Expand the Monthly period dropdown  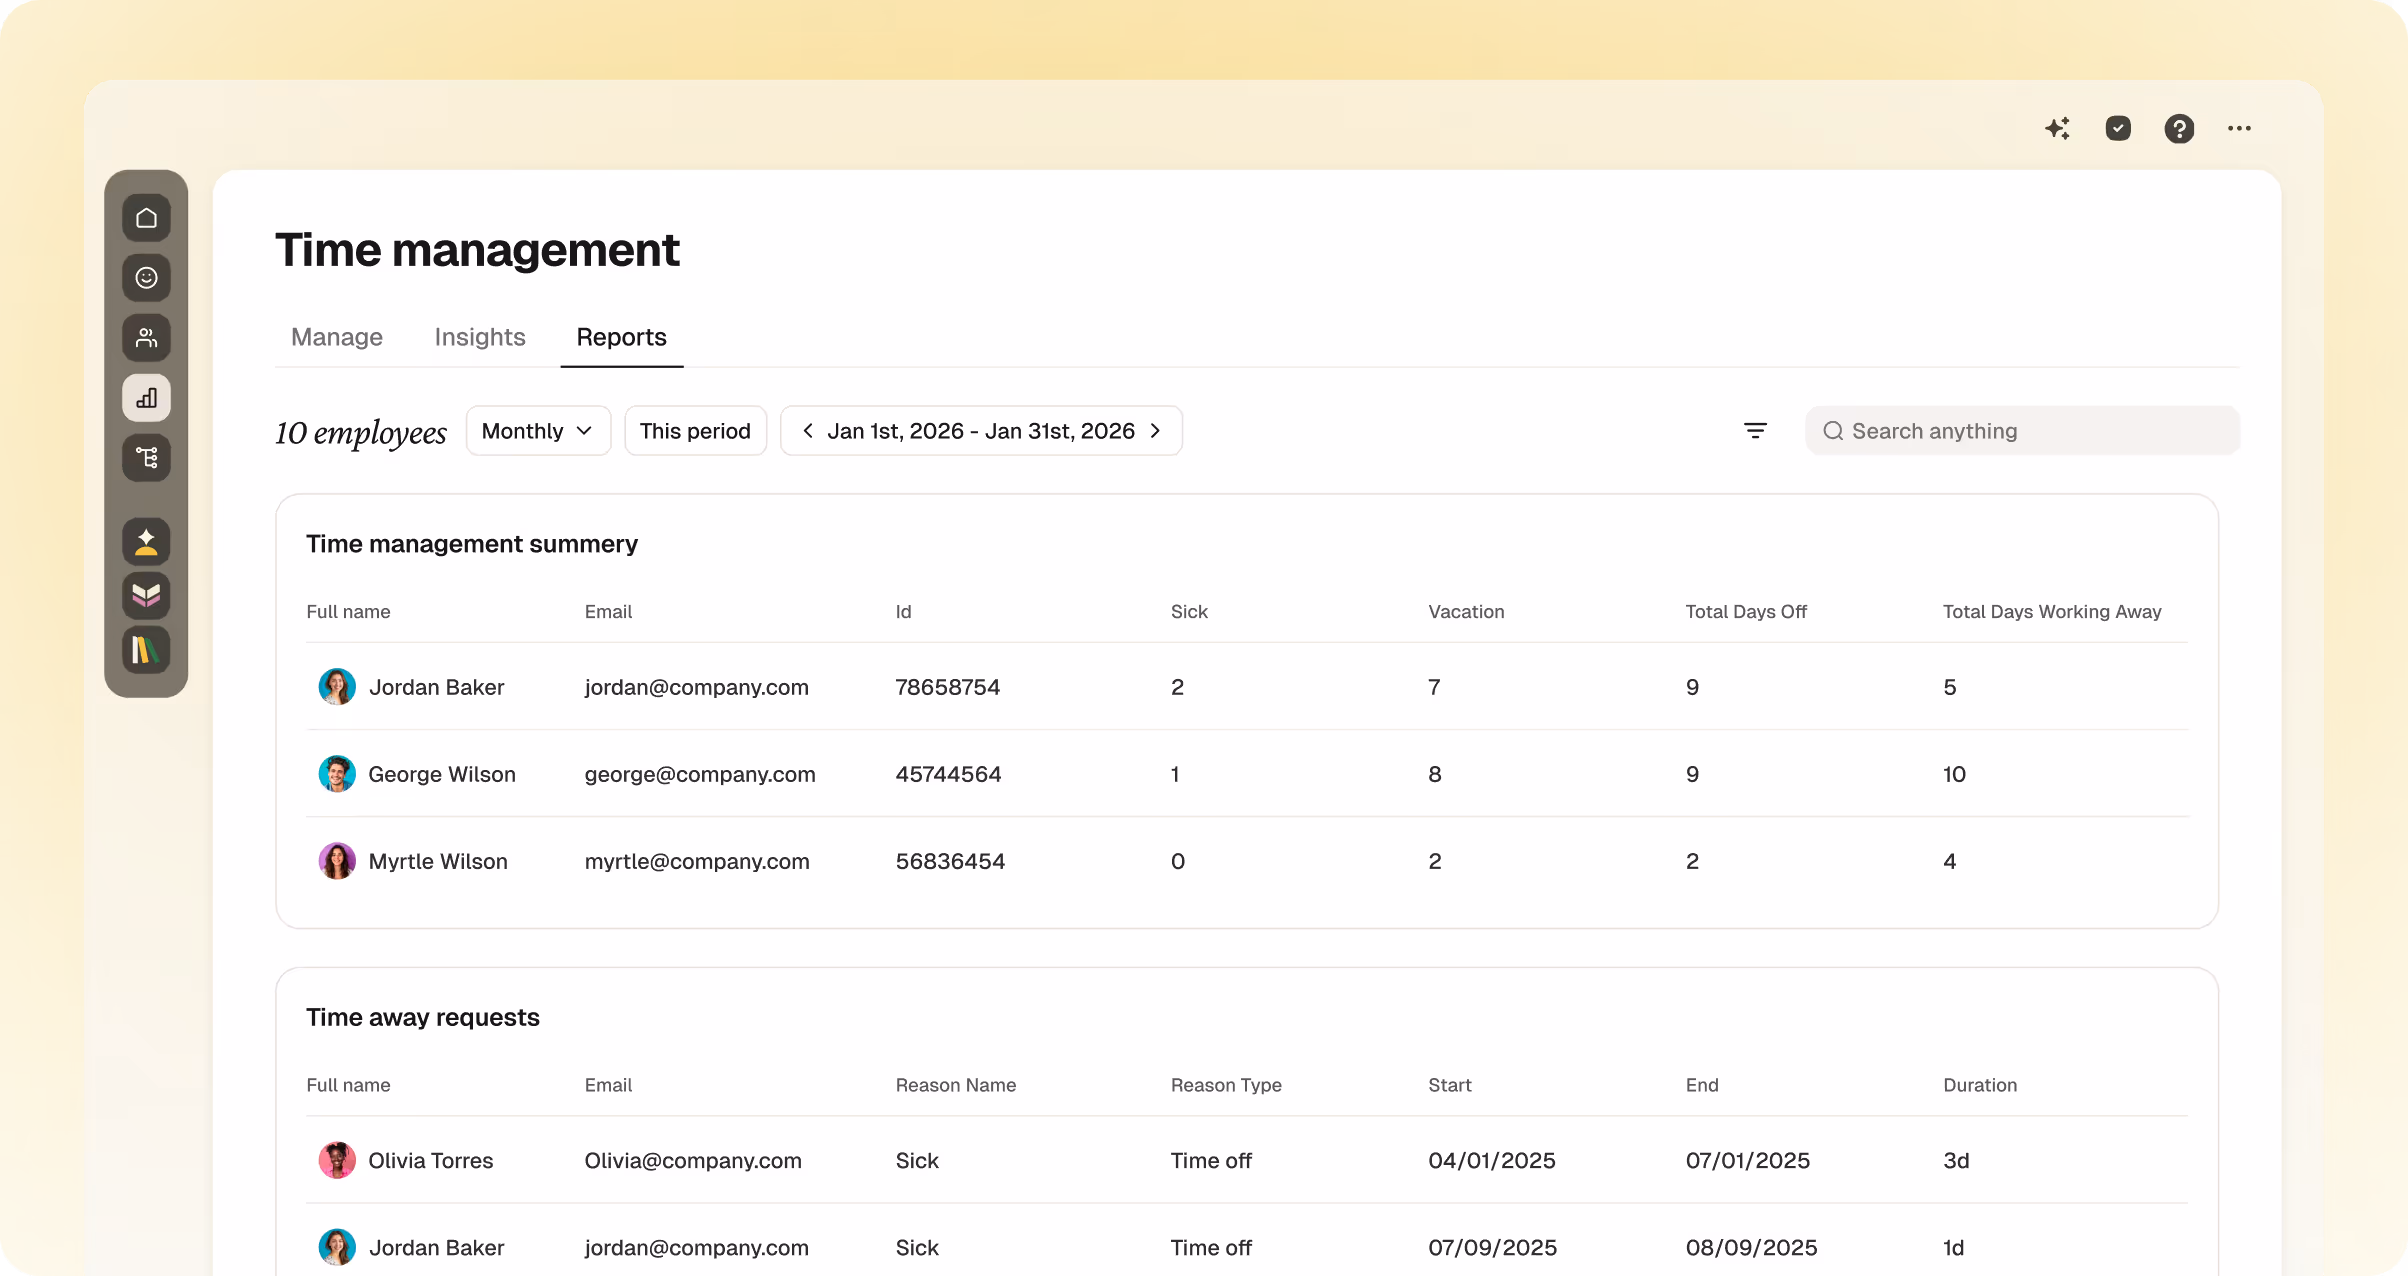[x=538, y=431]
